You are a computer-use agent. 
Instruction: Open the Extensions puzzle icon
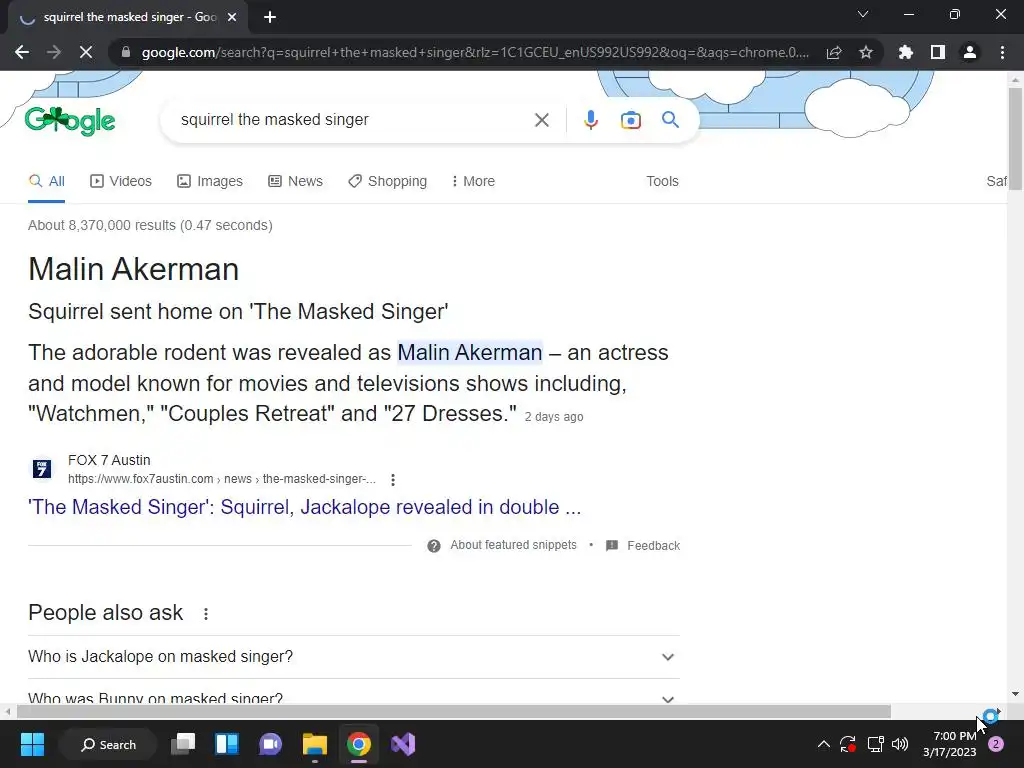tap(906, 52)
